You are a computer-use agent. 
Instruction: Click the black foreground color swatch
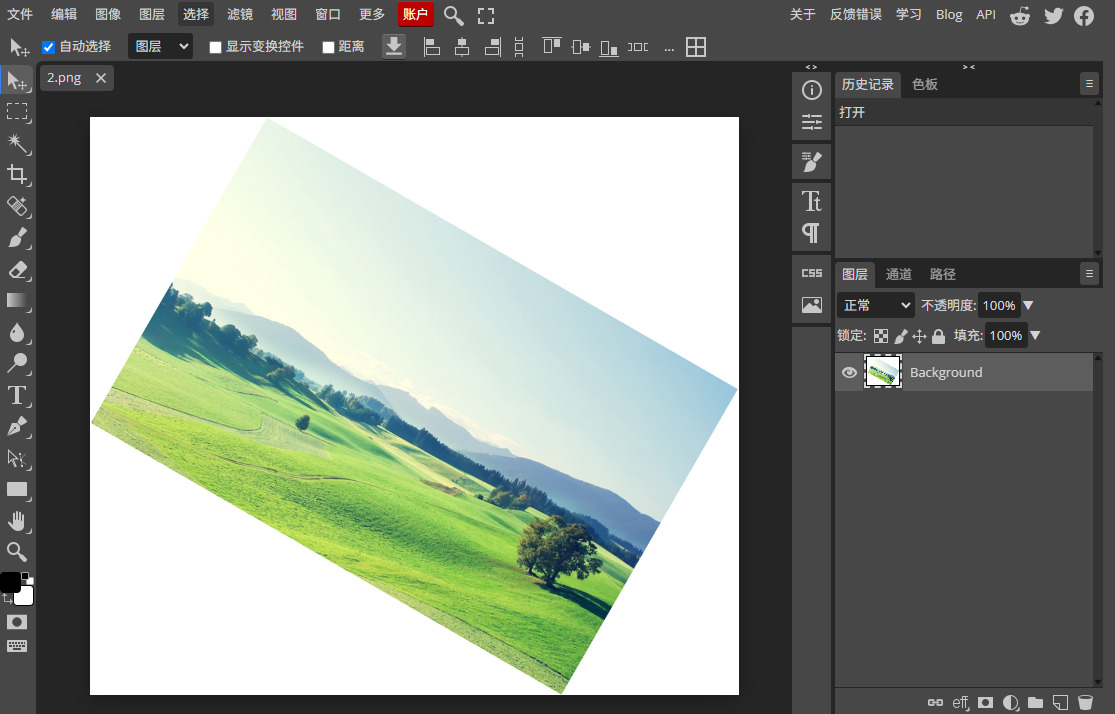coord(10,582)
